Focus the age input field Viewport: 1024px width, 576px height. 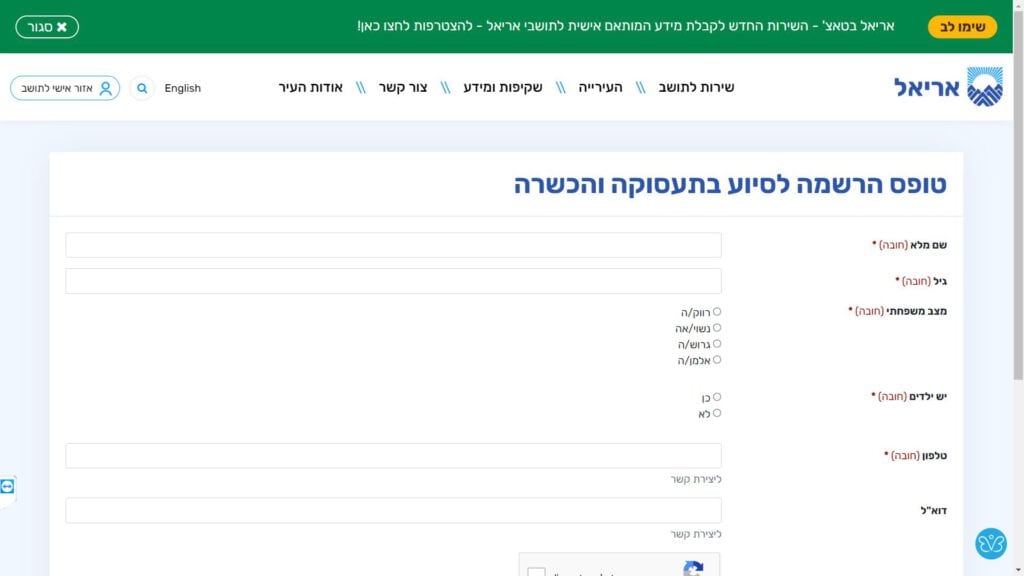click(393, 281)
